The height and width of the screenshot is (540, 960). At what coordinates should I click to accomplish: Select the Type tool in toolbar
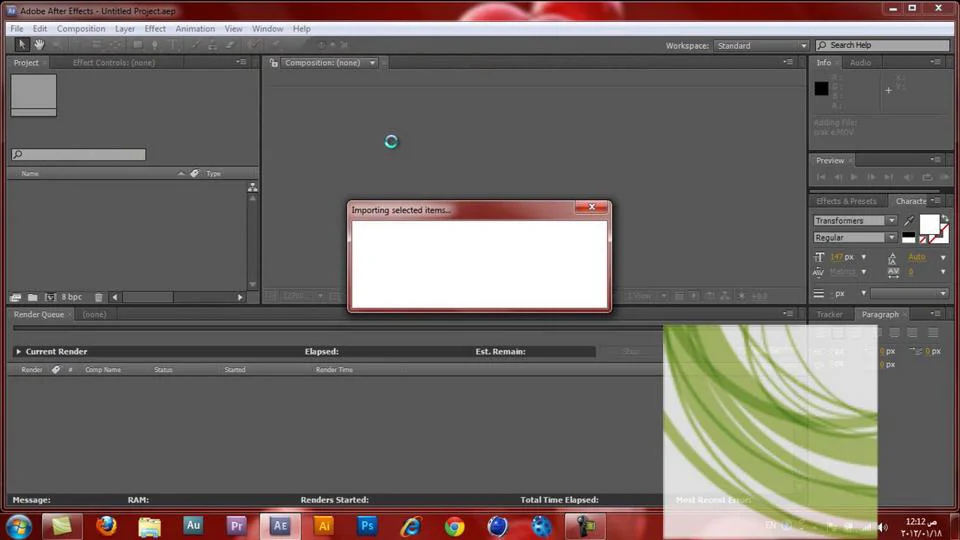pos(173,45)
